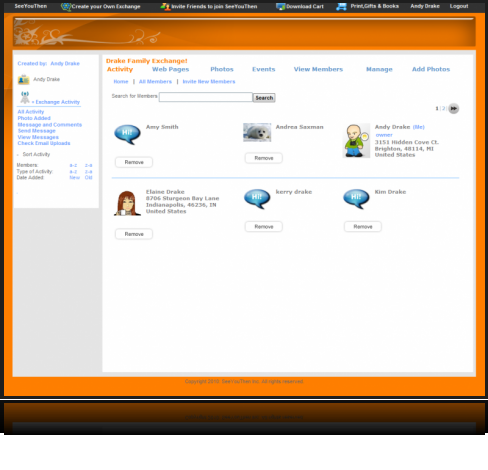Sort Type of Activity z-a

point(88,172)
